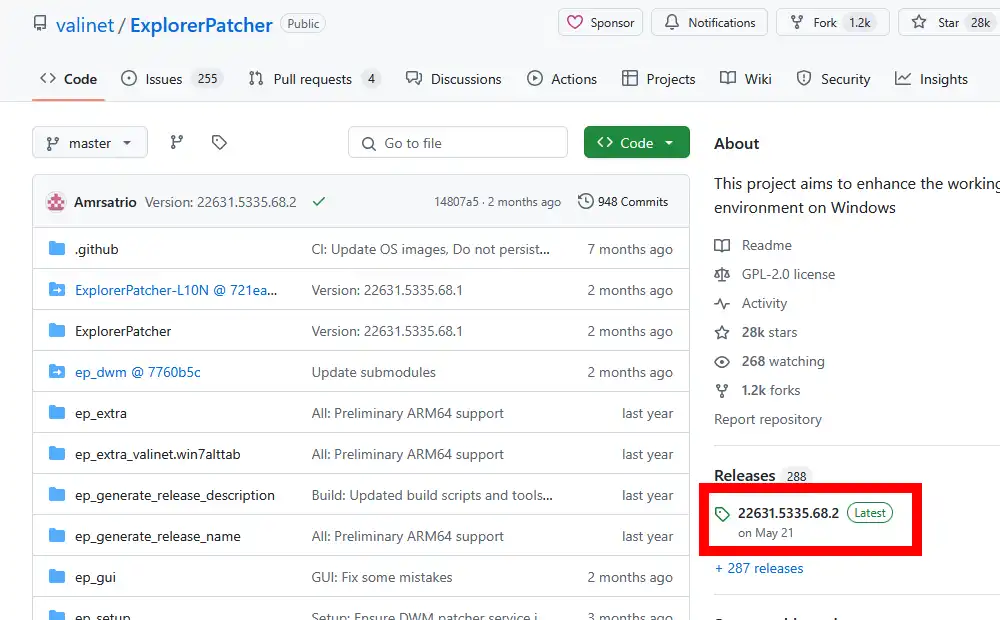Click the ep_dwm submodule icon
The image size is (1000, 620).
point(57,371)
